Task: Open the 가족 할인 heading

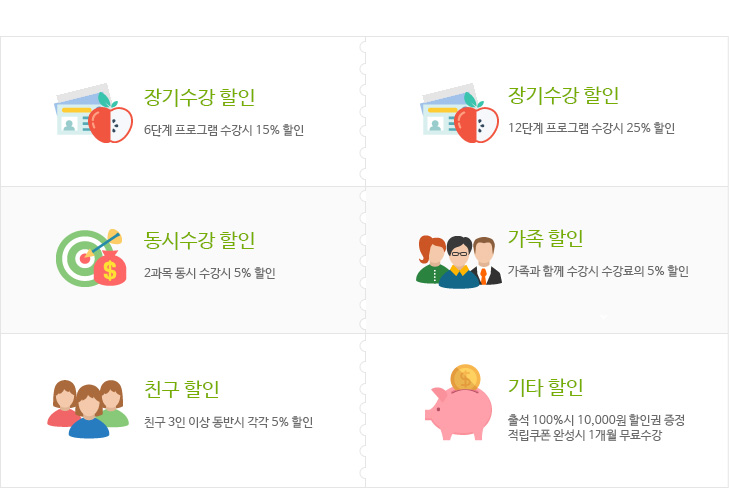Action: (545, 238)
